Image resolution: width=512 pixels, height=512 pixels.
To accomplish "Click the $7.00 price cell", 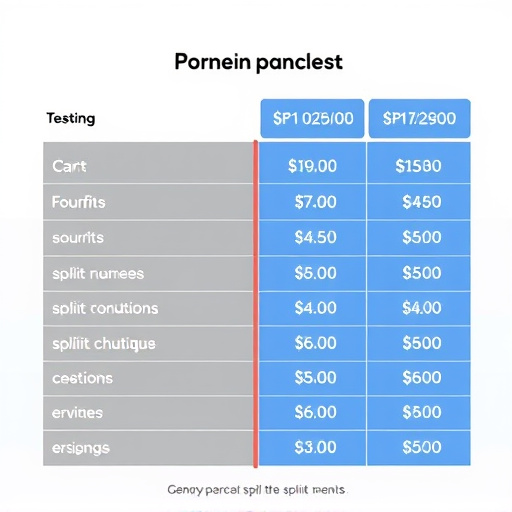I will pyautogui.click(x=312, y=202).
